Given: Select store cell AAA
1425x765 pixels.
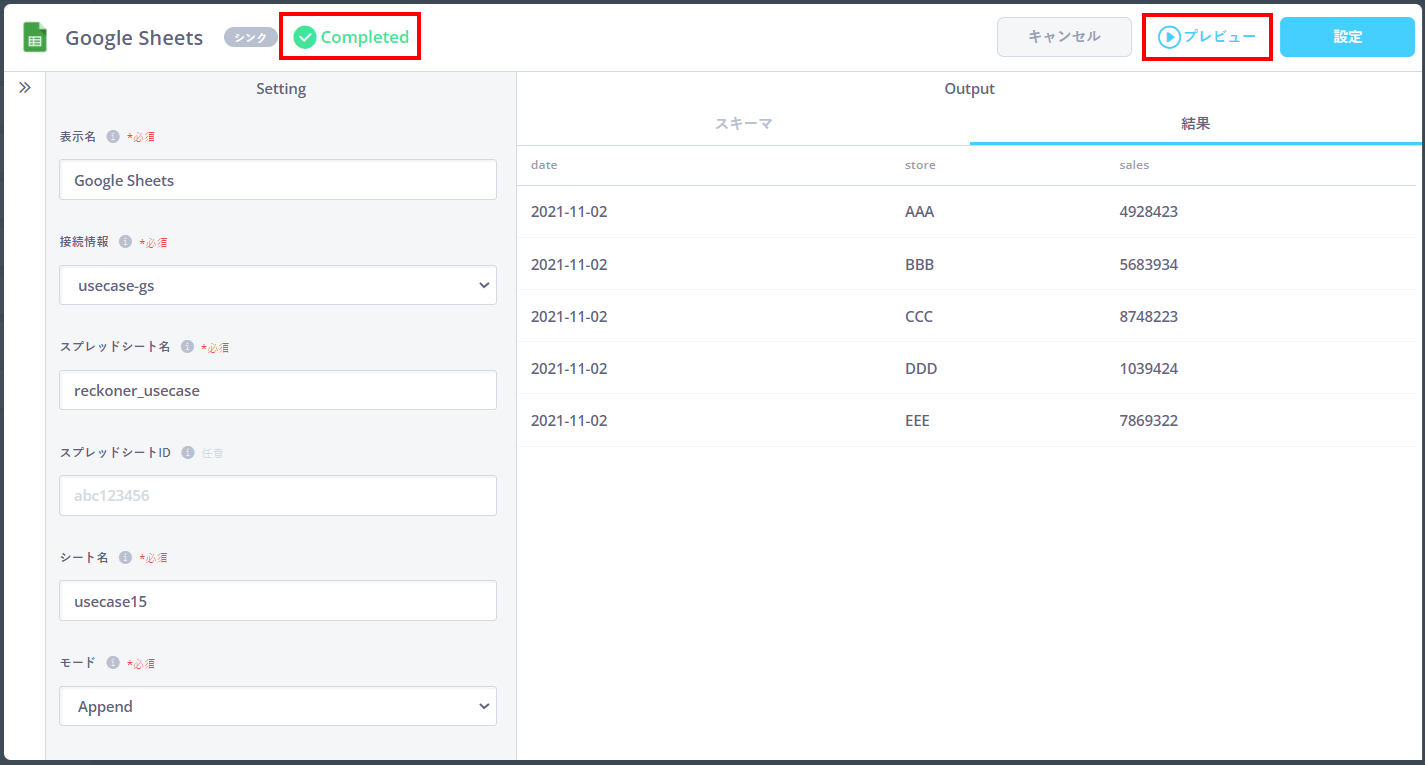Looking at the screenshot, I should [x=919, y=212].
